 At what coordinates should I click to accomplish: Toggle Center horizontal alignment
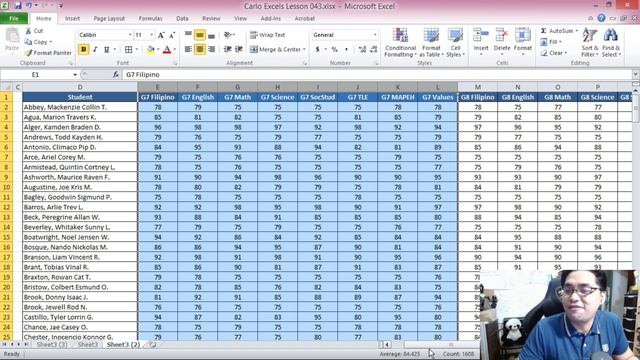click(200, 49)
